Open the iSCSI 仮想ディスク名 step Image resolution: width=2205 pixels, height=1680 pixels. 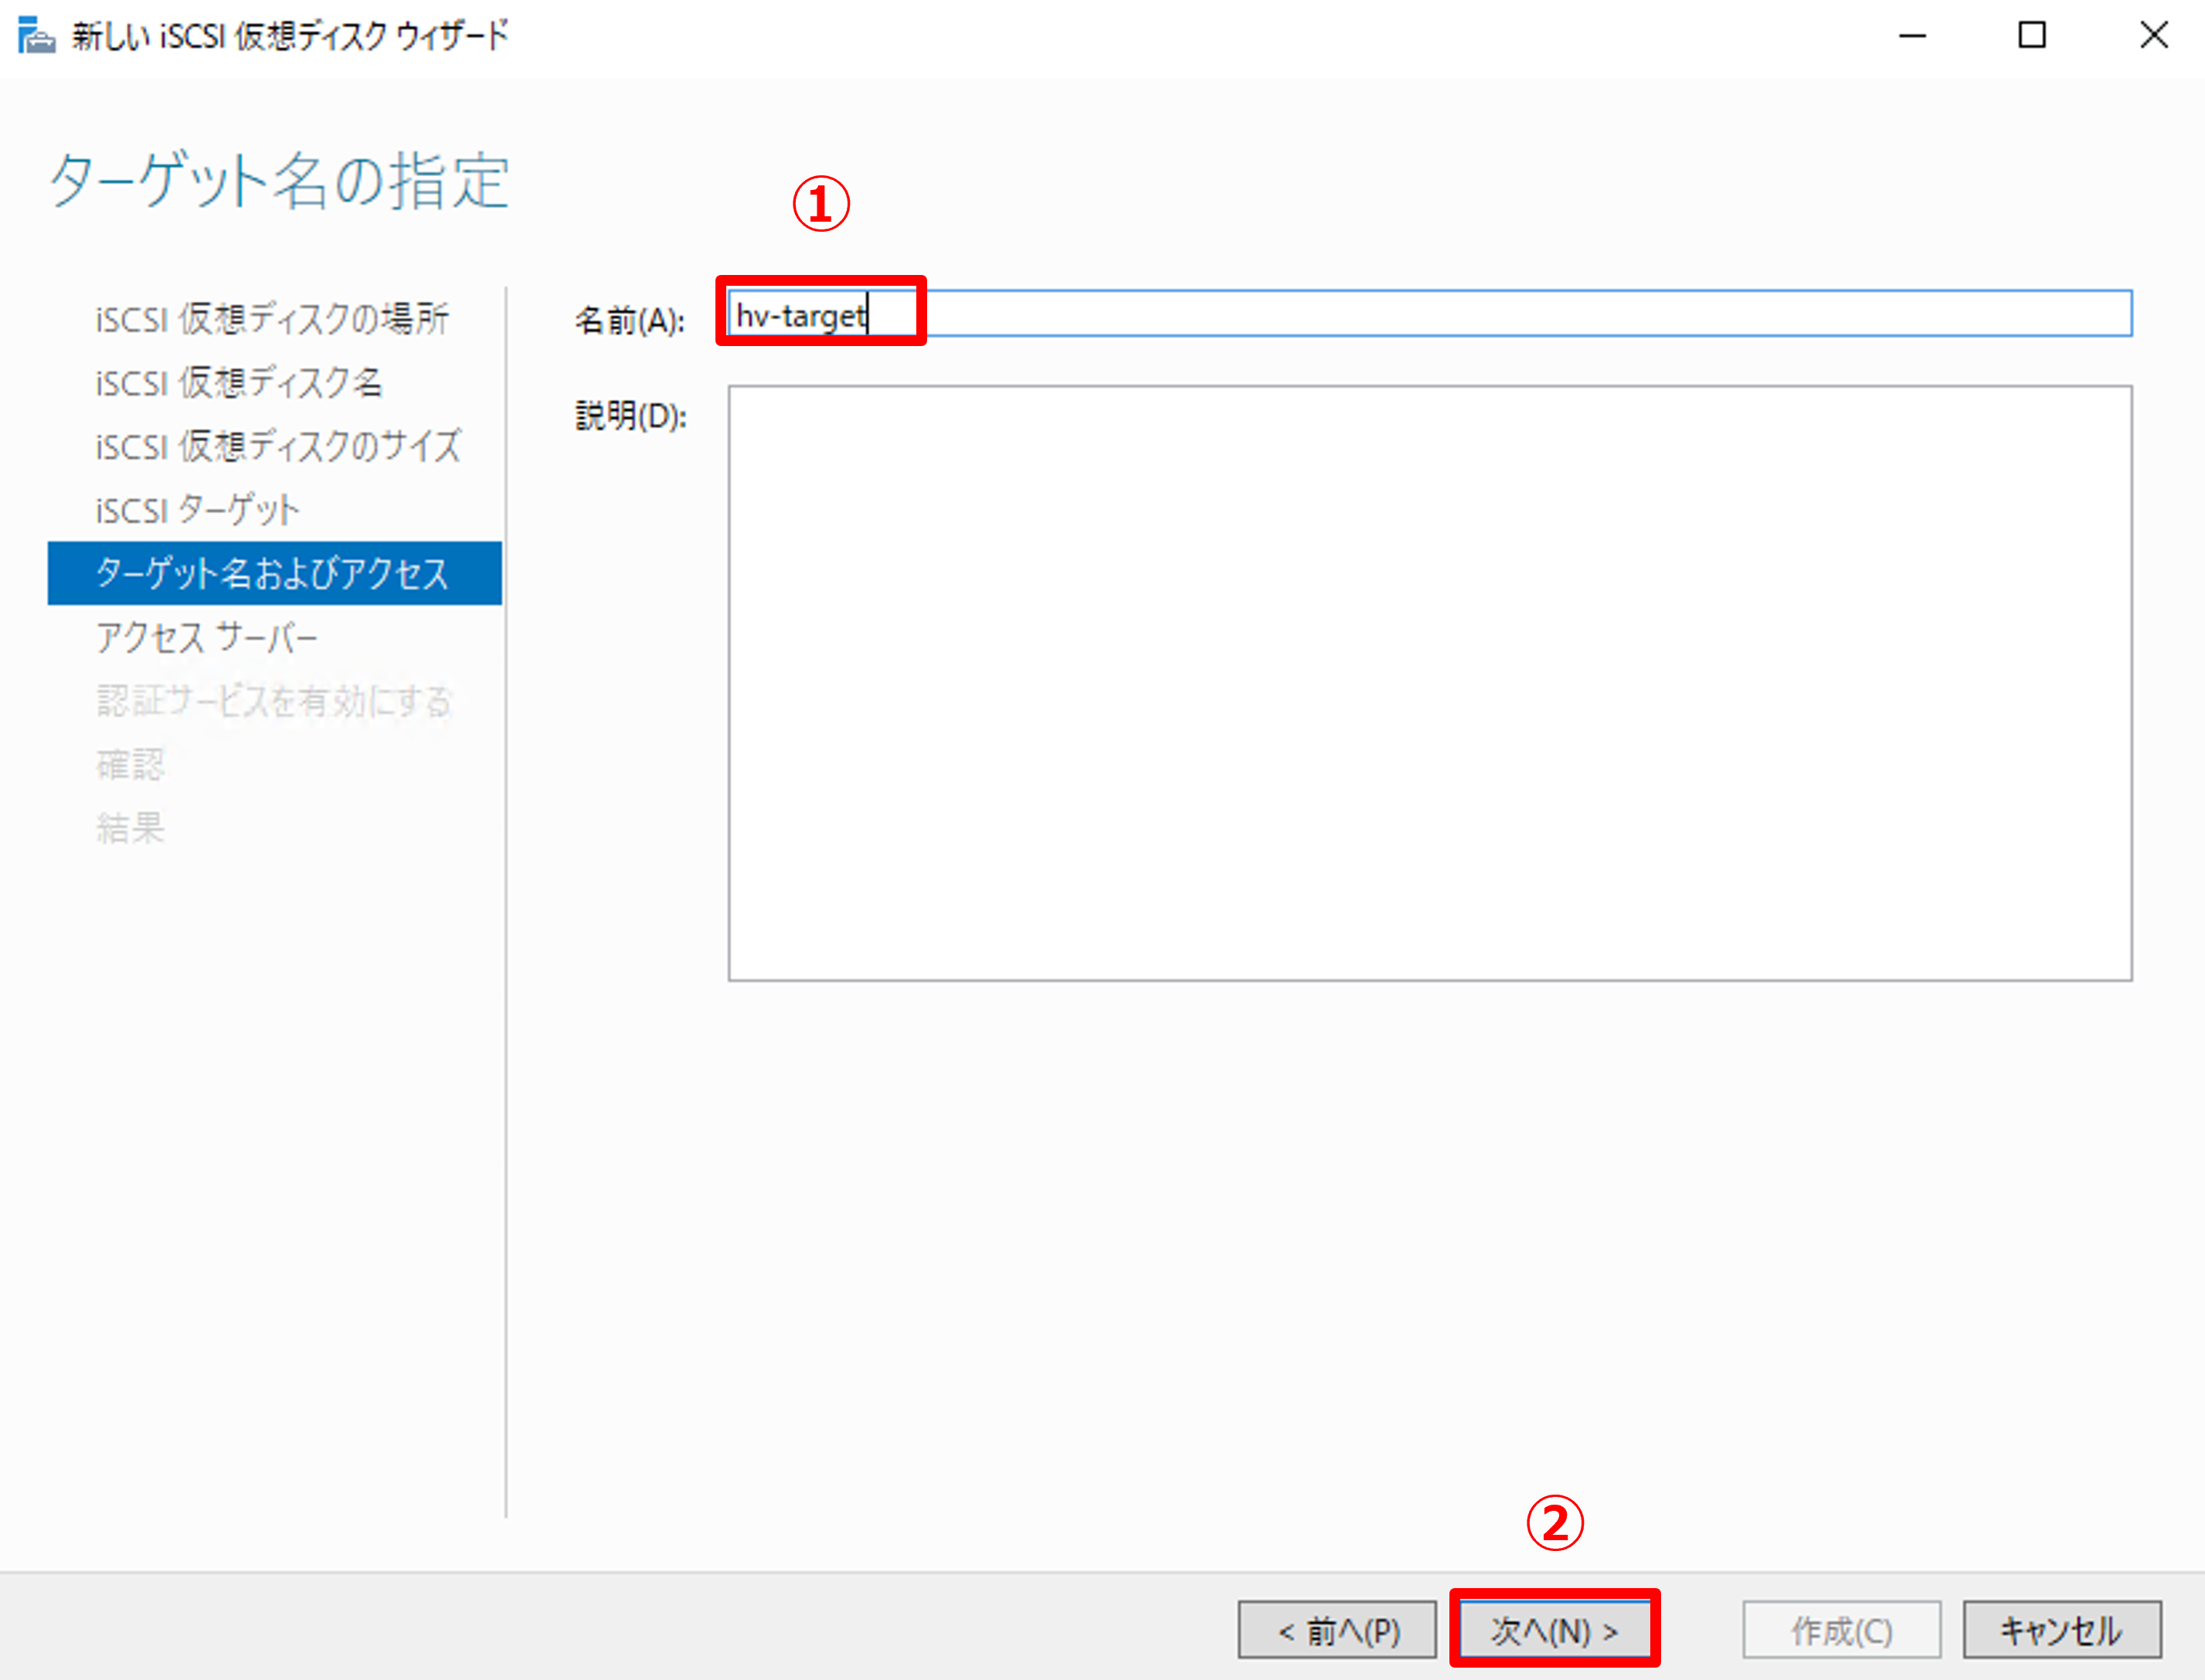[238, 383]
